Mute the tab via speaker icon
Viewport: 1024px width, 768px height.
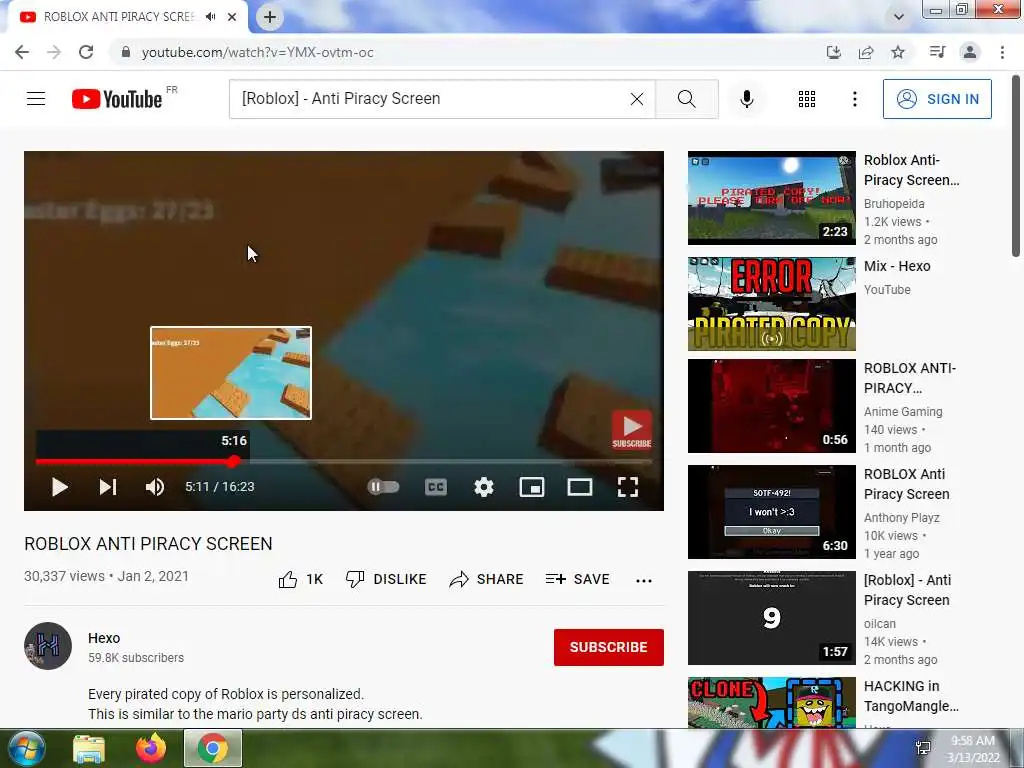pyautogui.click(x=210, y=17)
